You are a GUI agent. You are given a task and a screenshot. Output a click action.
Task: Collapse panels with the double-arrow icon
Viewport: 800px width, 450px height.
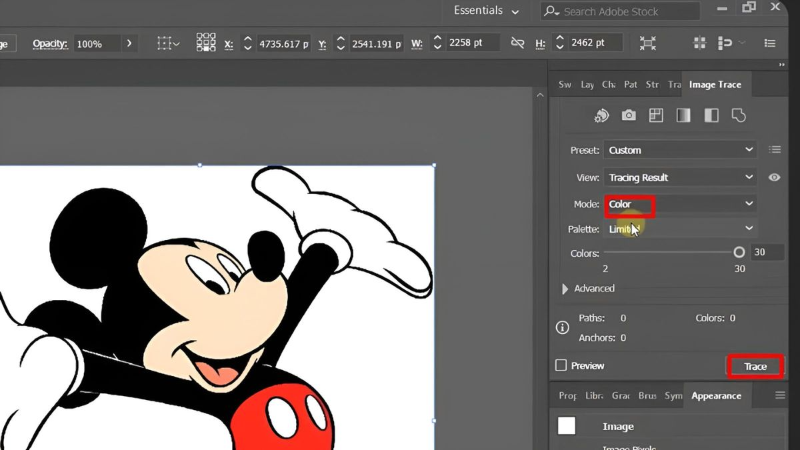pos(781,65)
